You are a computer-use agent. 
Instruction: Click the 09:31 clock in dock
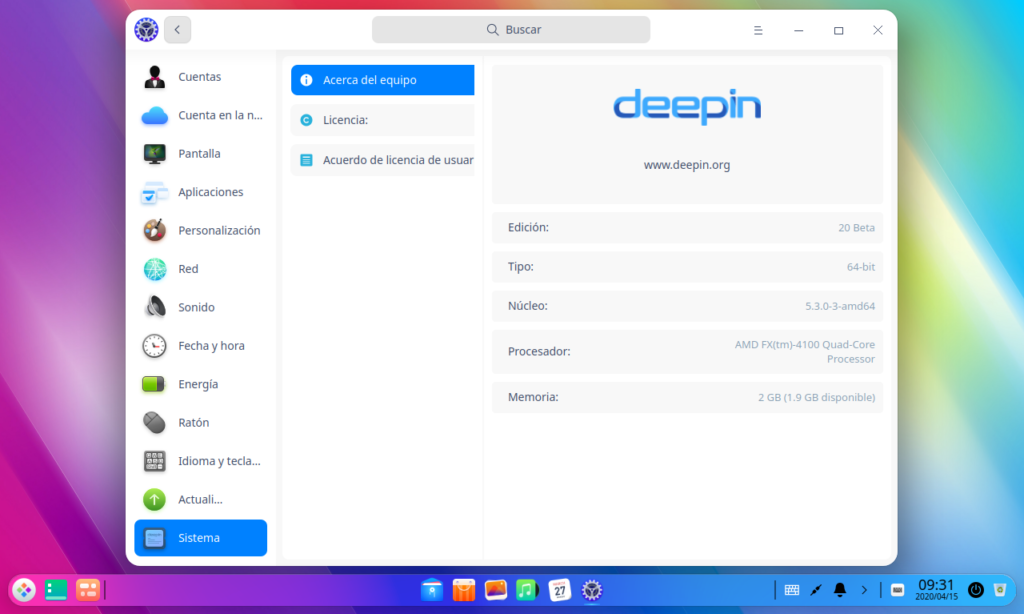[936, 590]
